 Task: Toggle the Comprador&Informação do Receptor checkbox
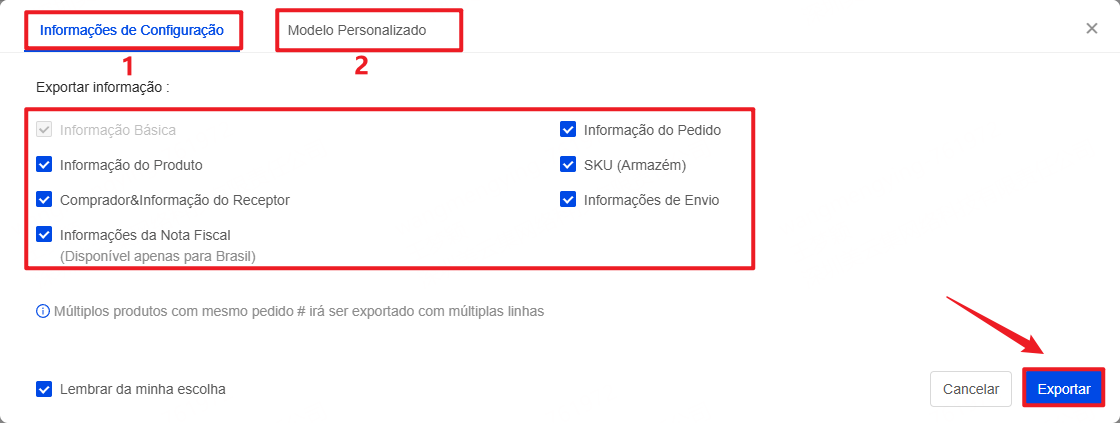coord(44,200)
